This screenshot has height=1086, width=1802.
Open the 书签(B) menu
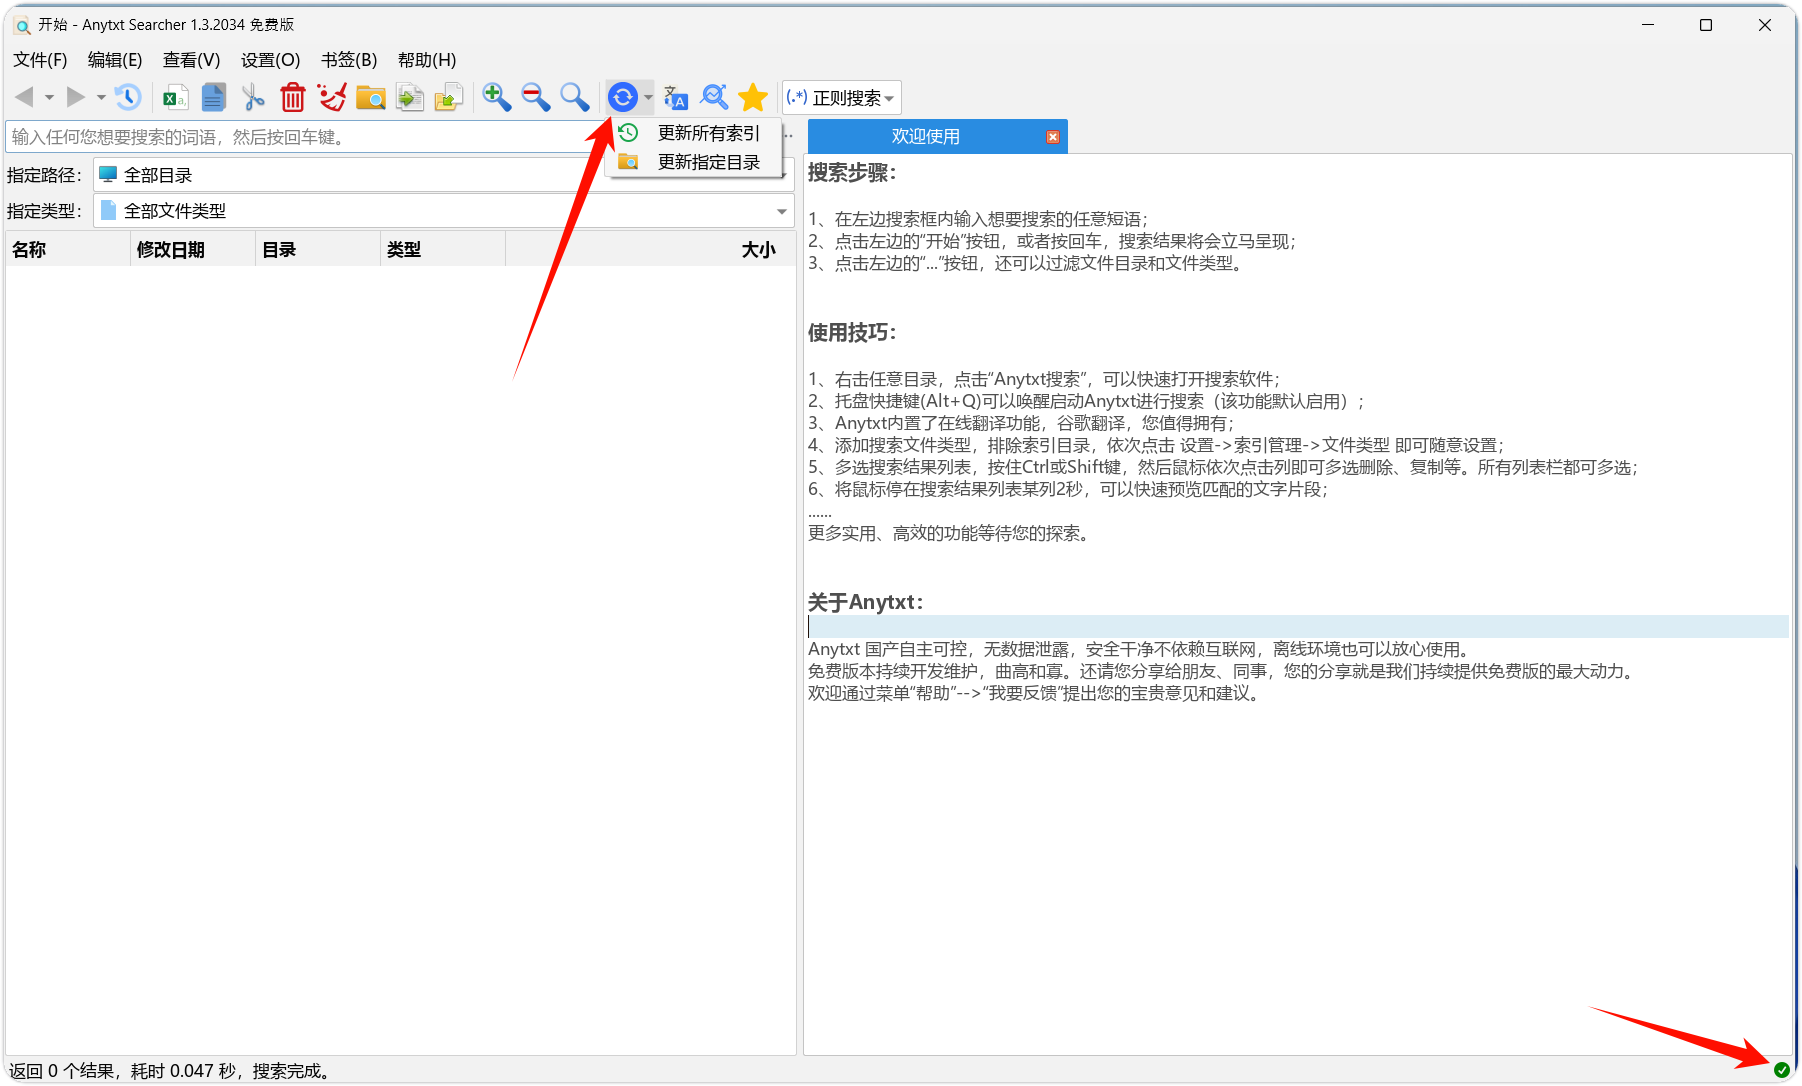349,60
